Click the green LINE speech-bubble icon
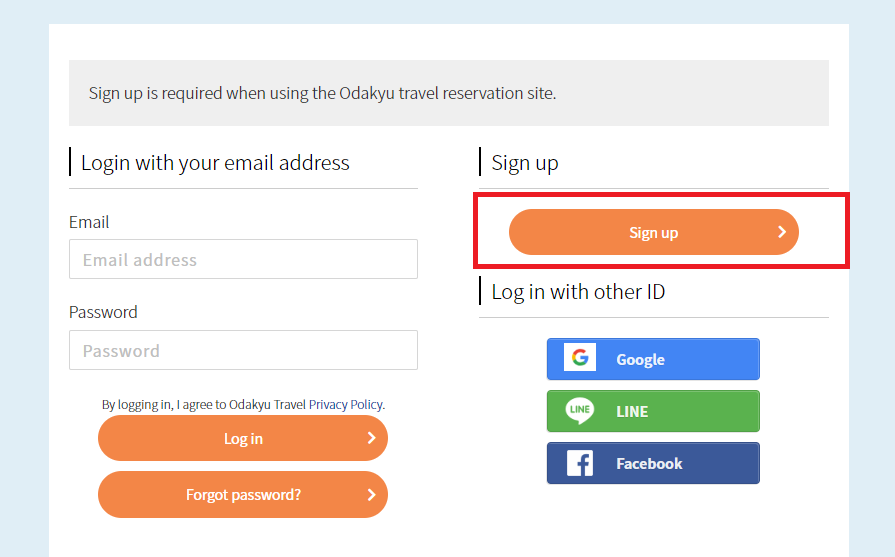This screenshot has width=895, height=557. click(x=580, y=410)
